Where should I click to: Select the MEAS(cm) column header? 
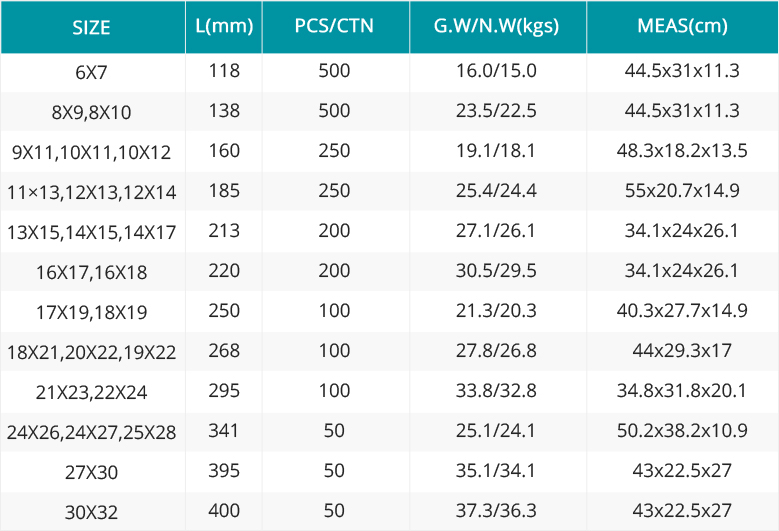point(682,26)
